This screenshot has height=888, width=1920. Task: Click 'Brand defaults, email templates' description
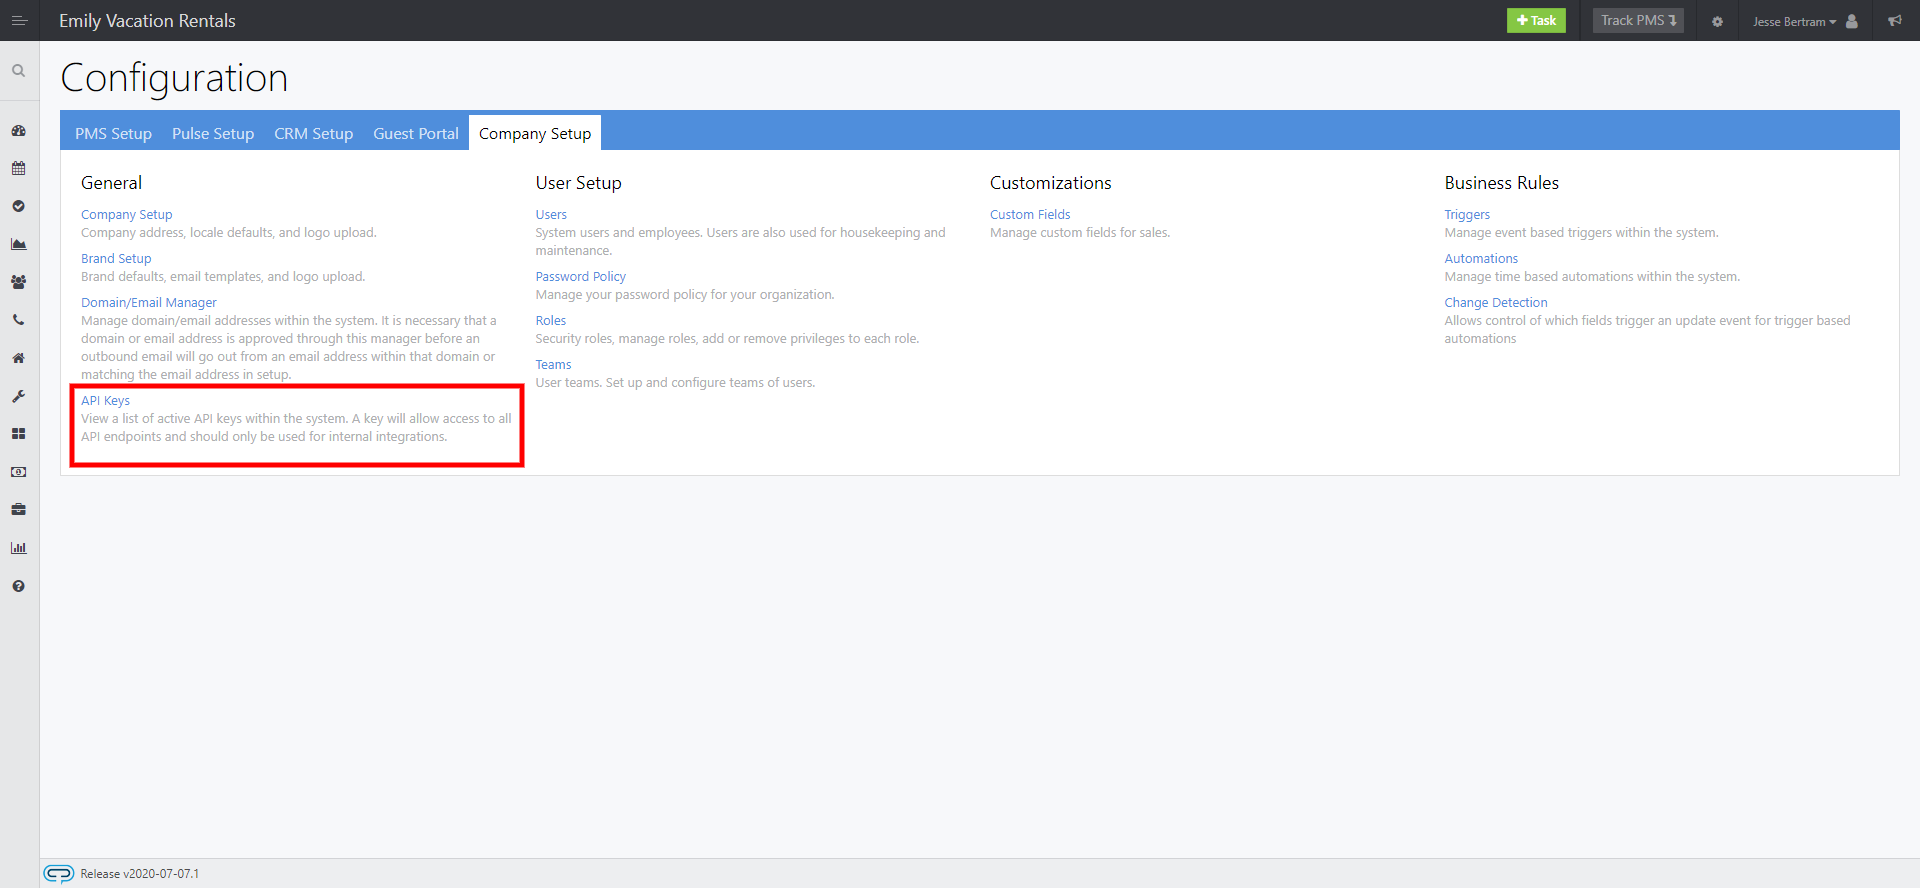[x=223, y=276]
